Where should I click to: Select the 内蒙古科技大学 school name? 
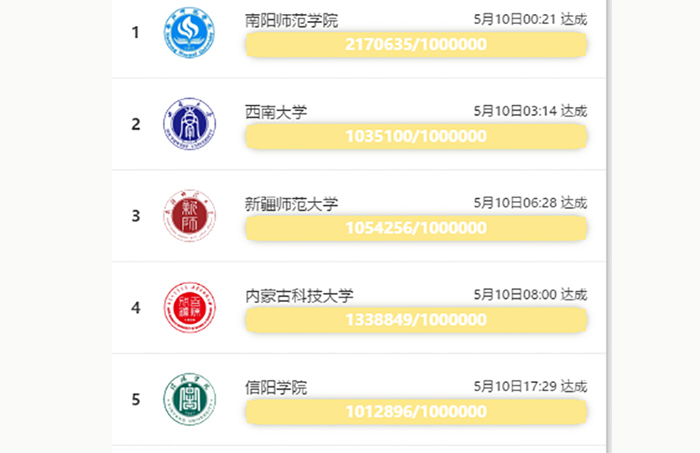tap(299, 296)
